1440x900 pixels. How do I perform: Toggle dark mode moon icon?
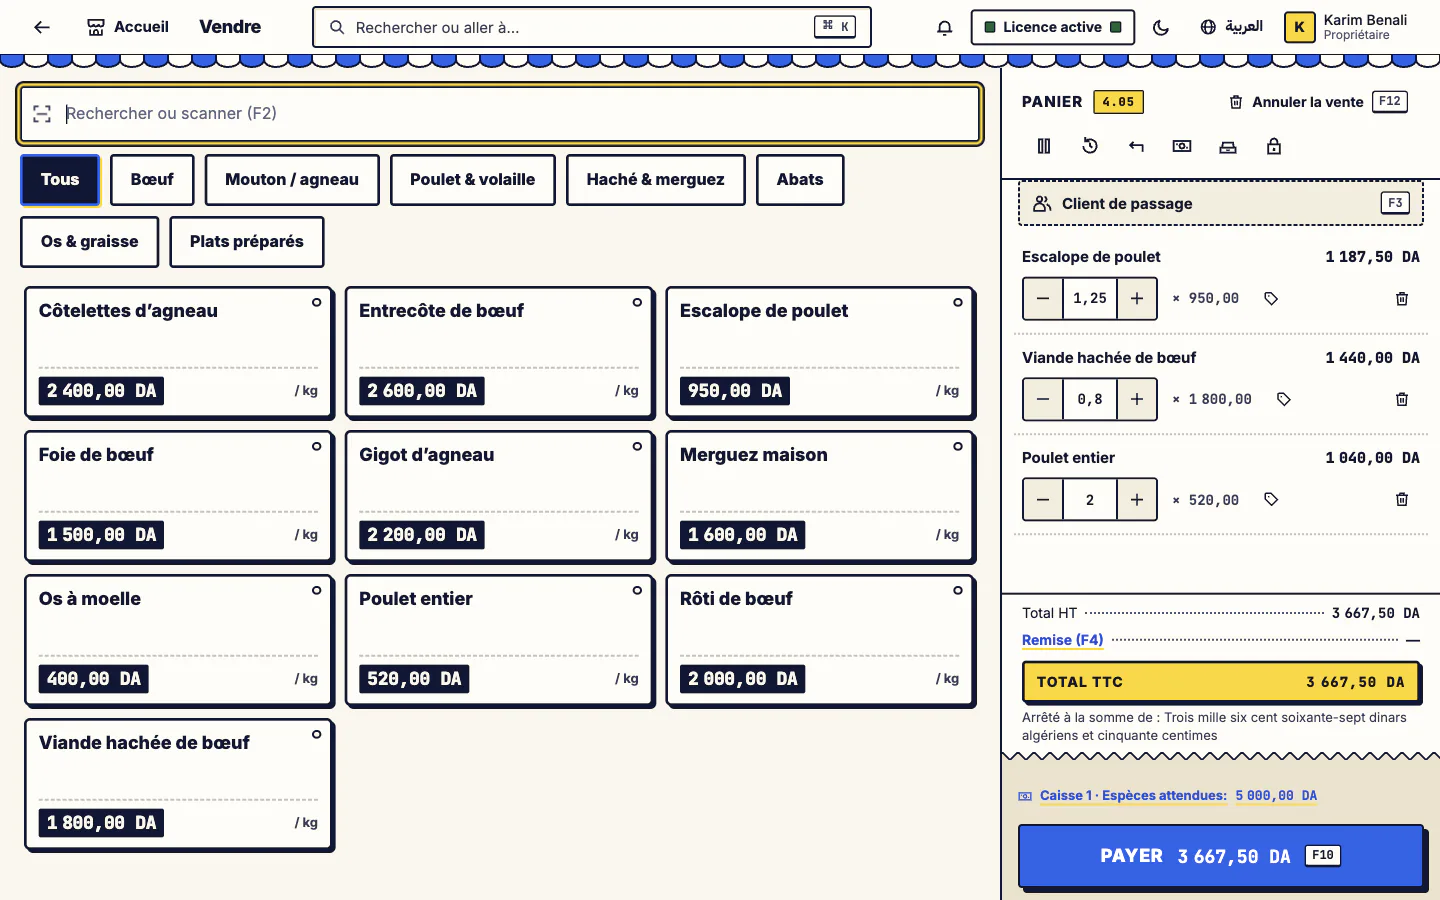click(x=1161, y=27)
